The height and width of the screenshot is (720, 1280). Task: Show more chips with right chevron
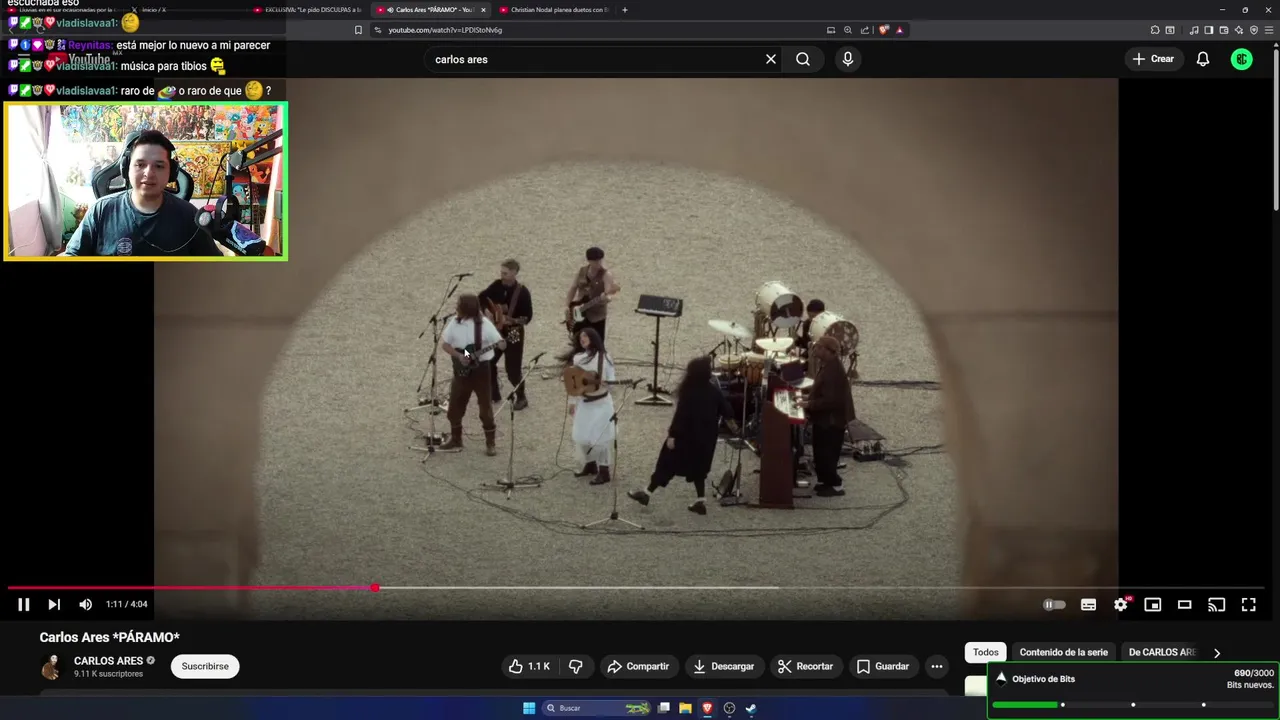(1217, 653)
